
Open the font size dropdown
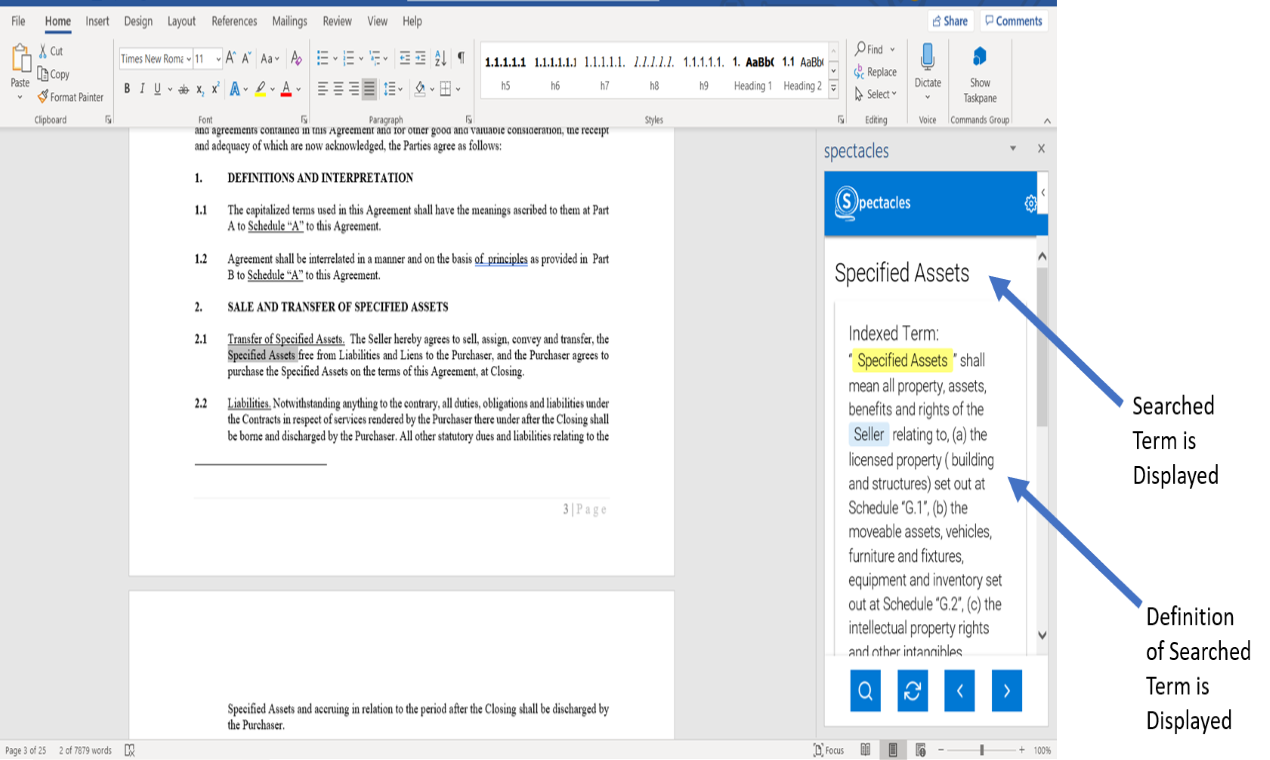tap(217, 59)
